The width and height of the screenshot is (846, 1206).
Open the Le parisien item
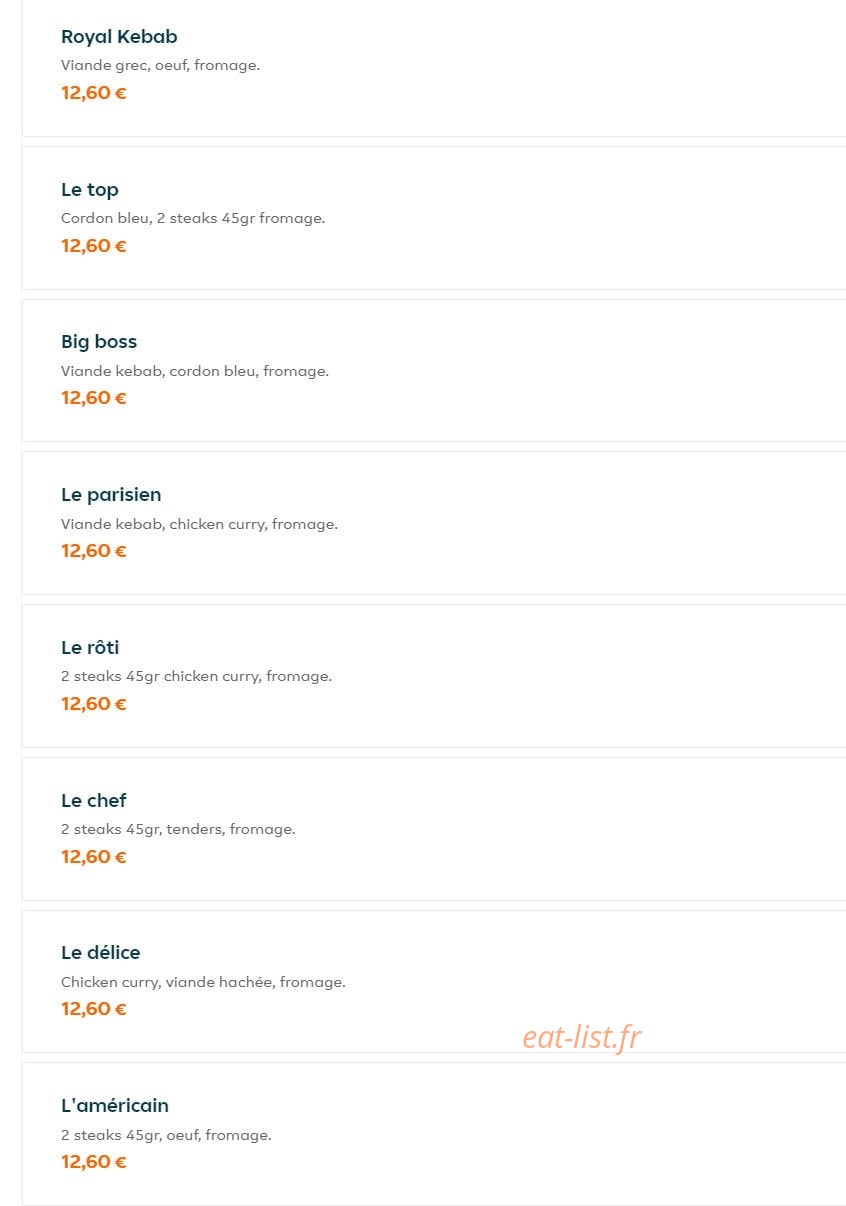pyautogui.click(x=434, y=523)
